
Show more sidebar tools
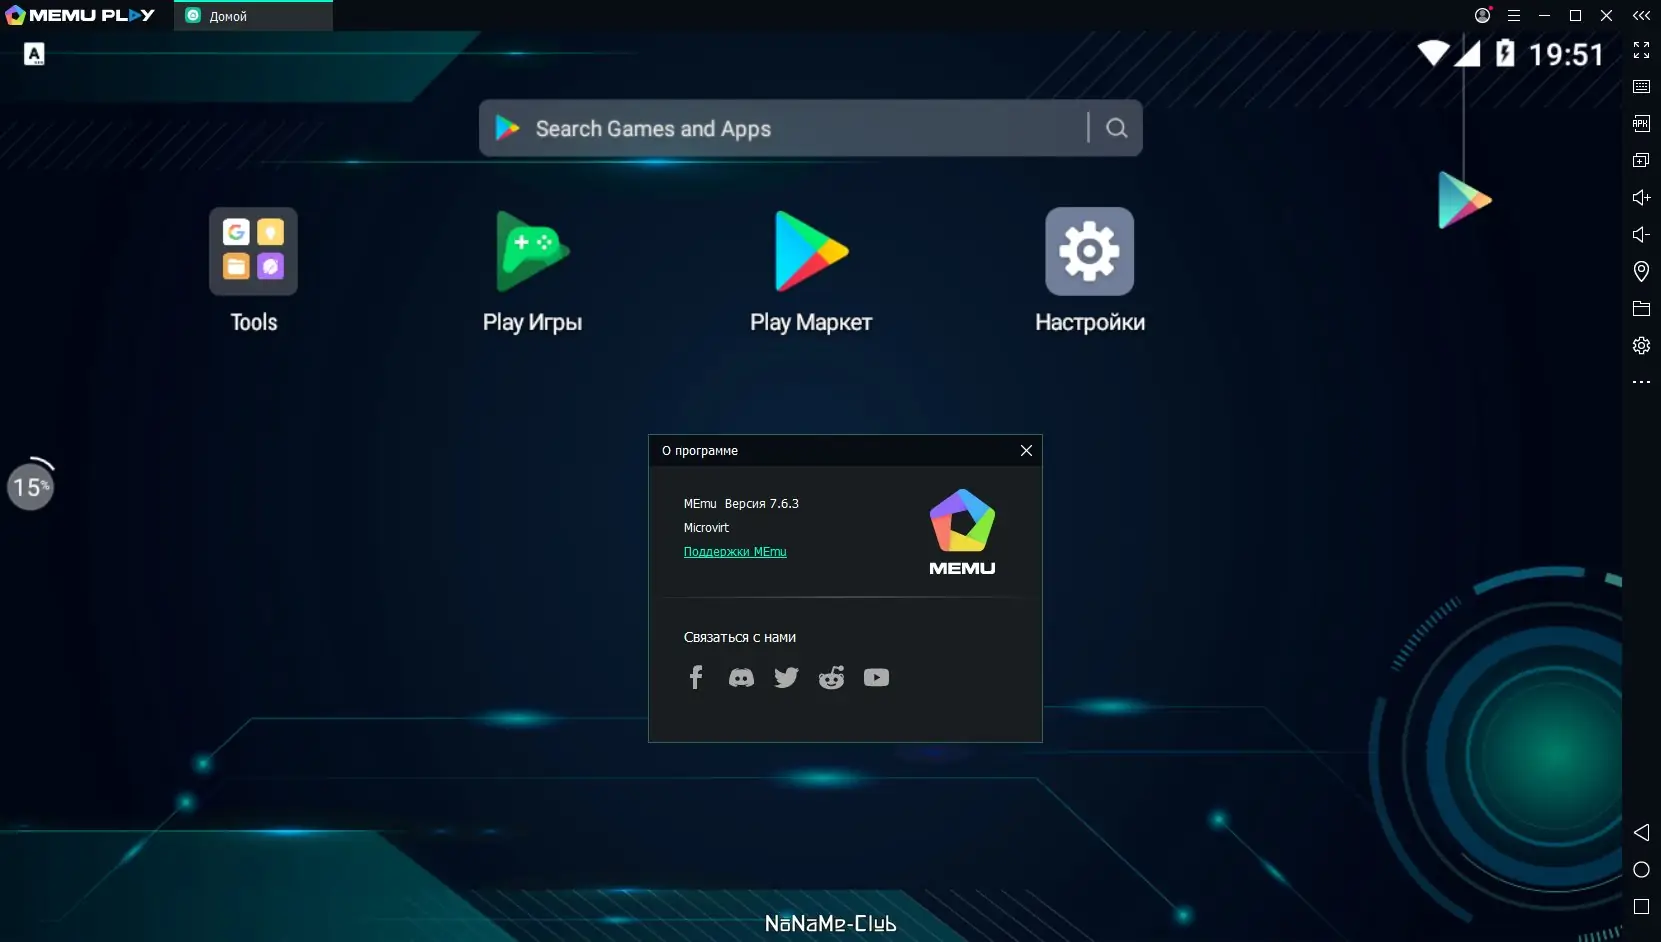pyautogui.click(x=1641, y=382)
